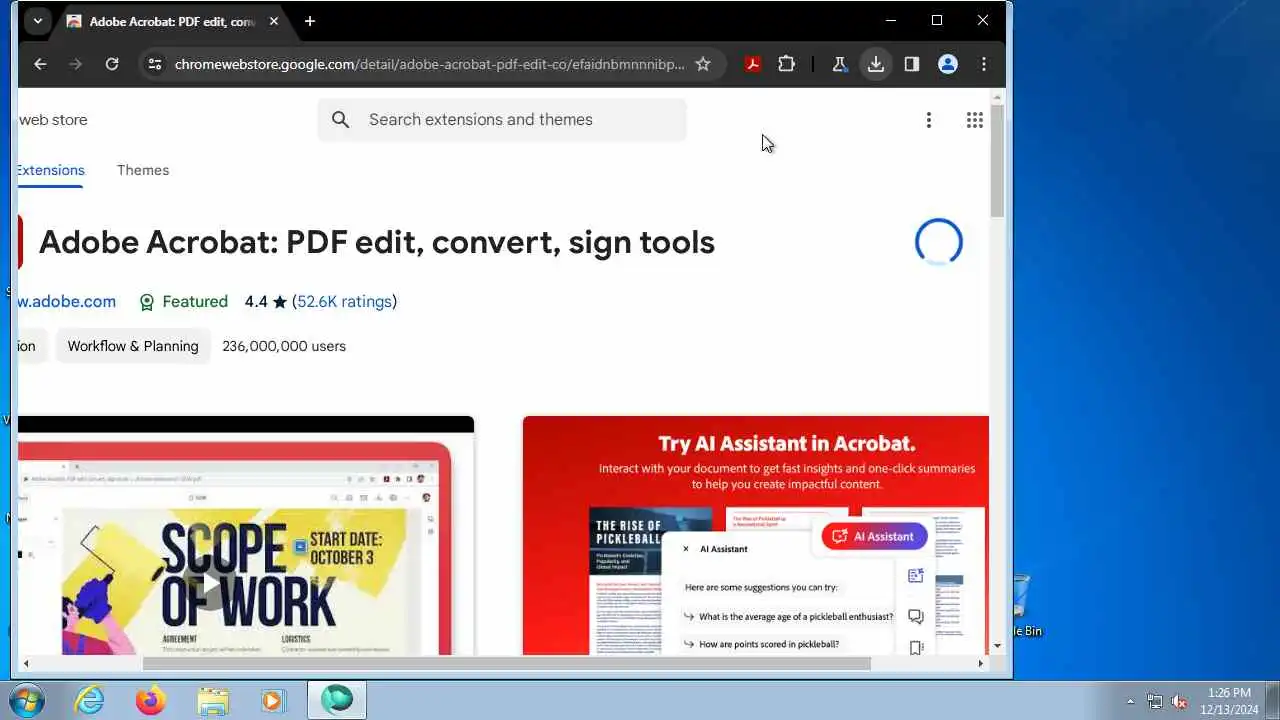Open the Windows Start menu
1280x720 pixels.
coord(27,700)
